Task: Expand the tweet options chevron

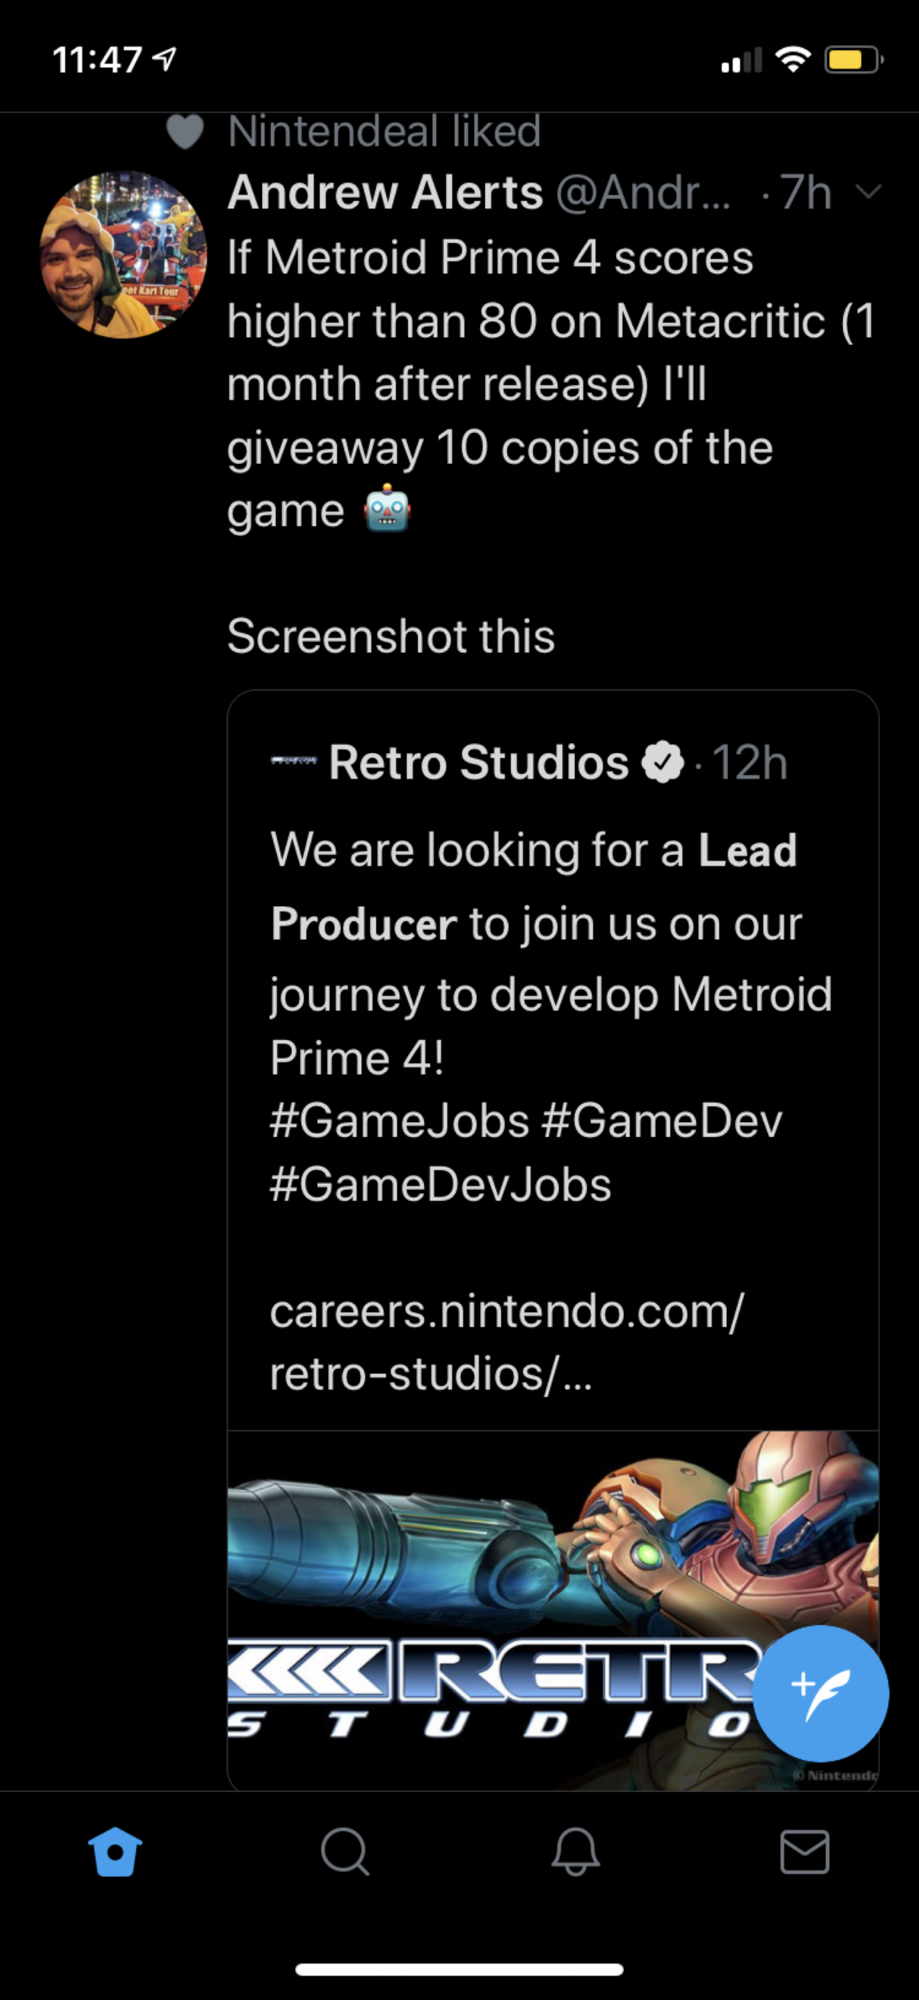Action: [869, 192]
